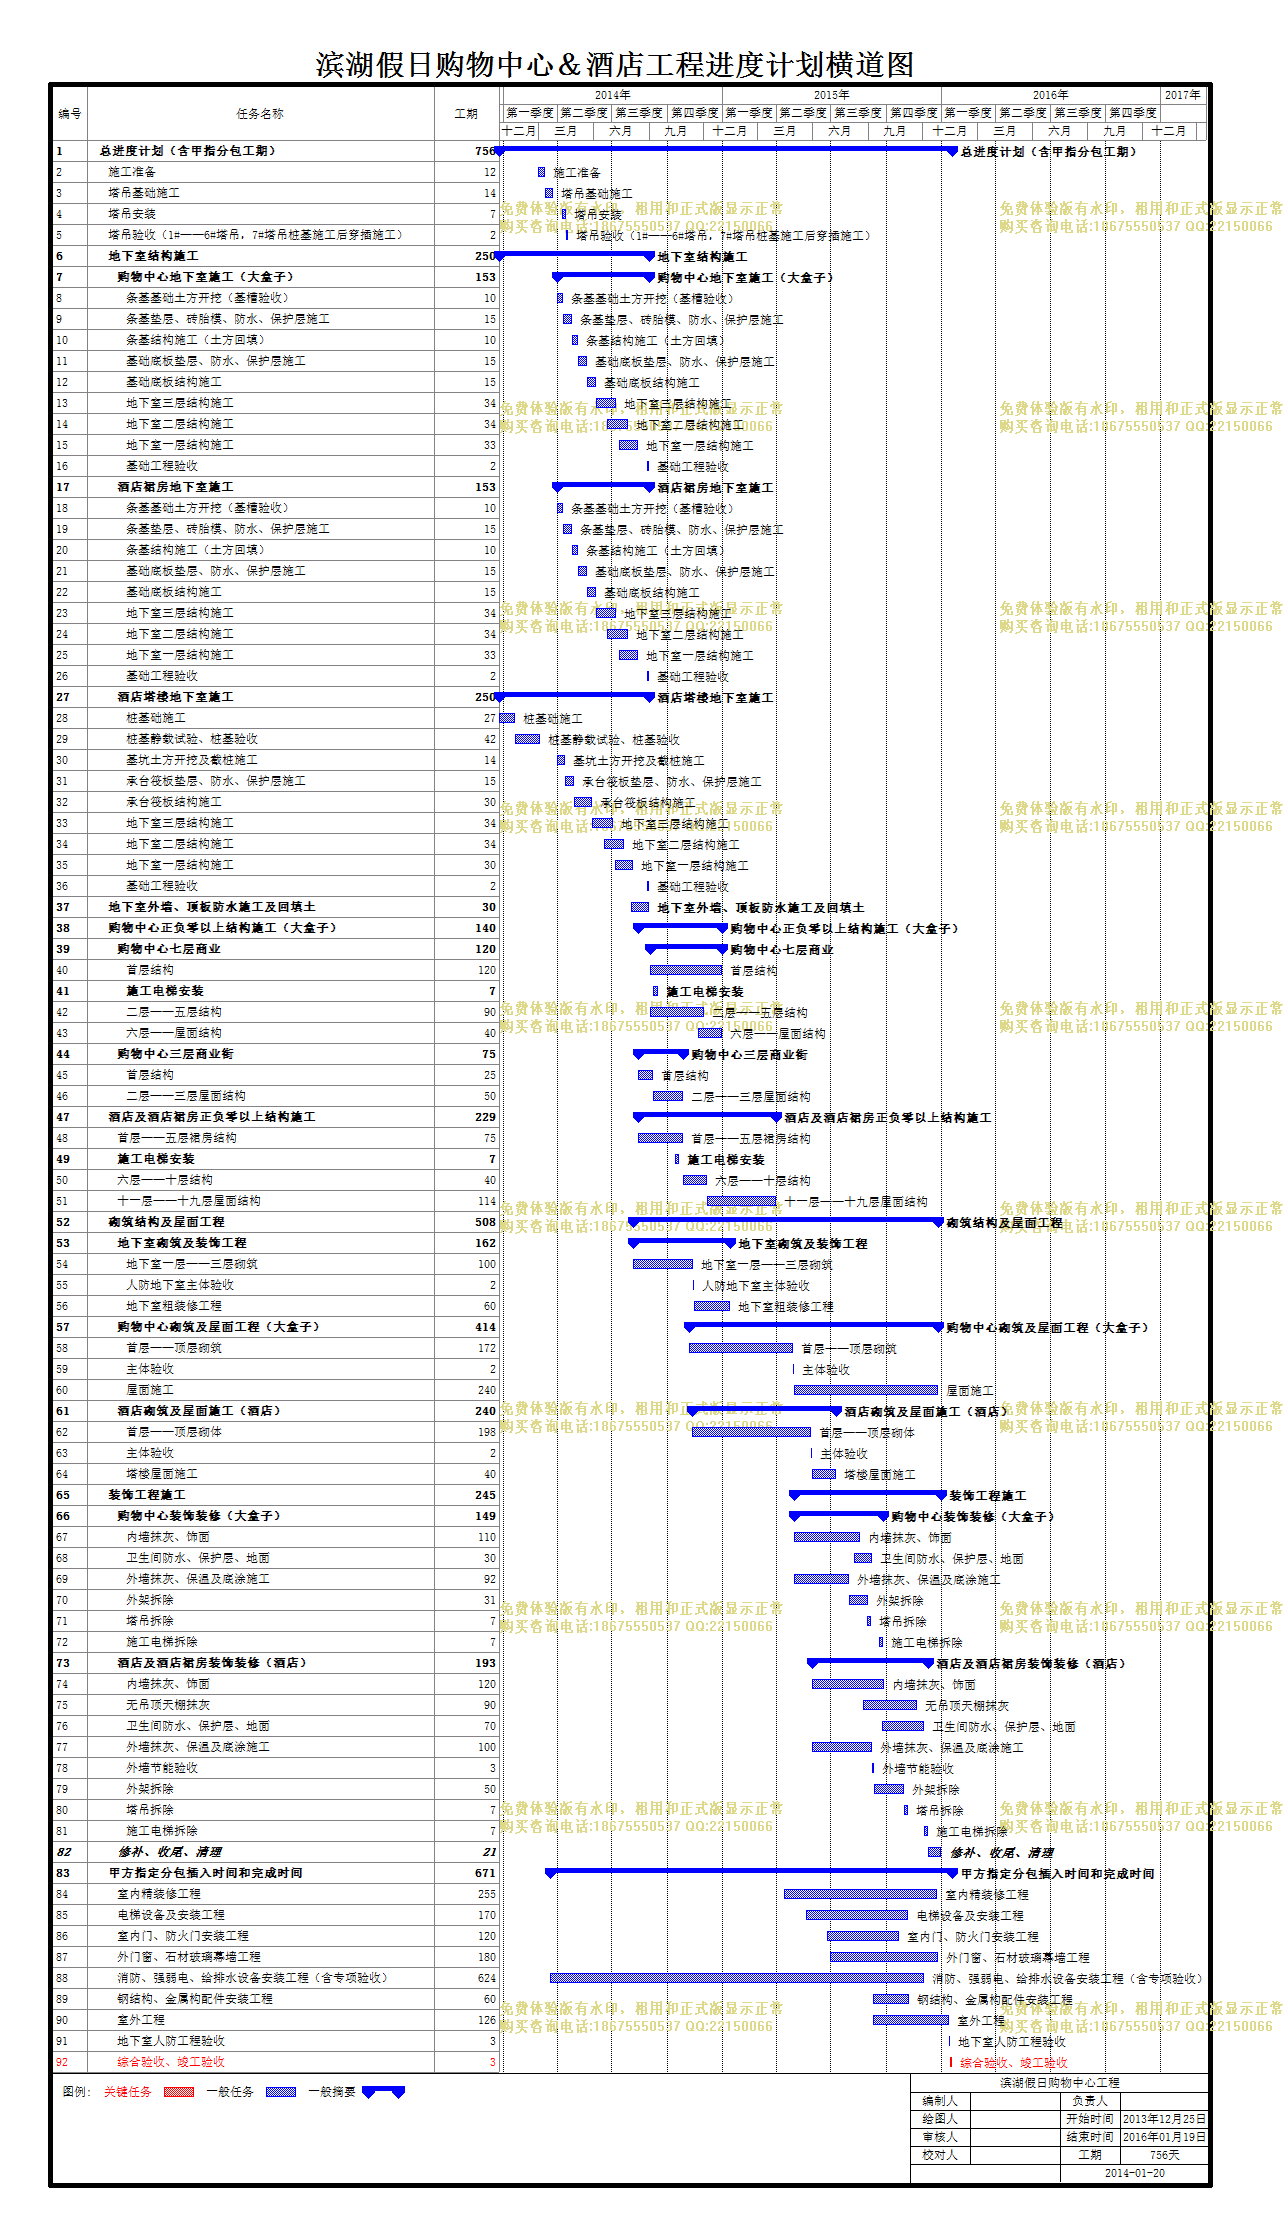Viewport: 1283px width, 2234px height.
Task: Select the 工期 column header
Action: click(467, 114)
